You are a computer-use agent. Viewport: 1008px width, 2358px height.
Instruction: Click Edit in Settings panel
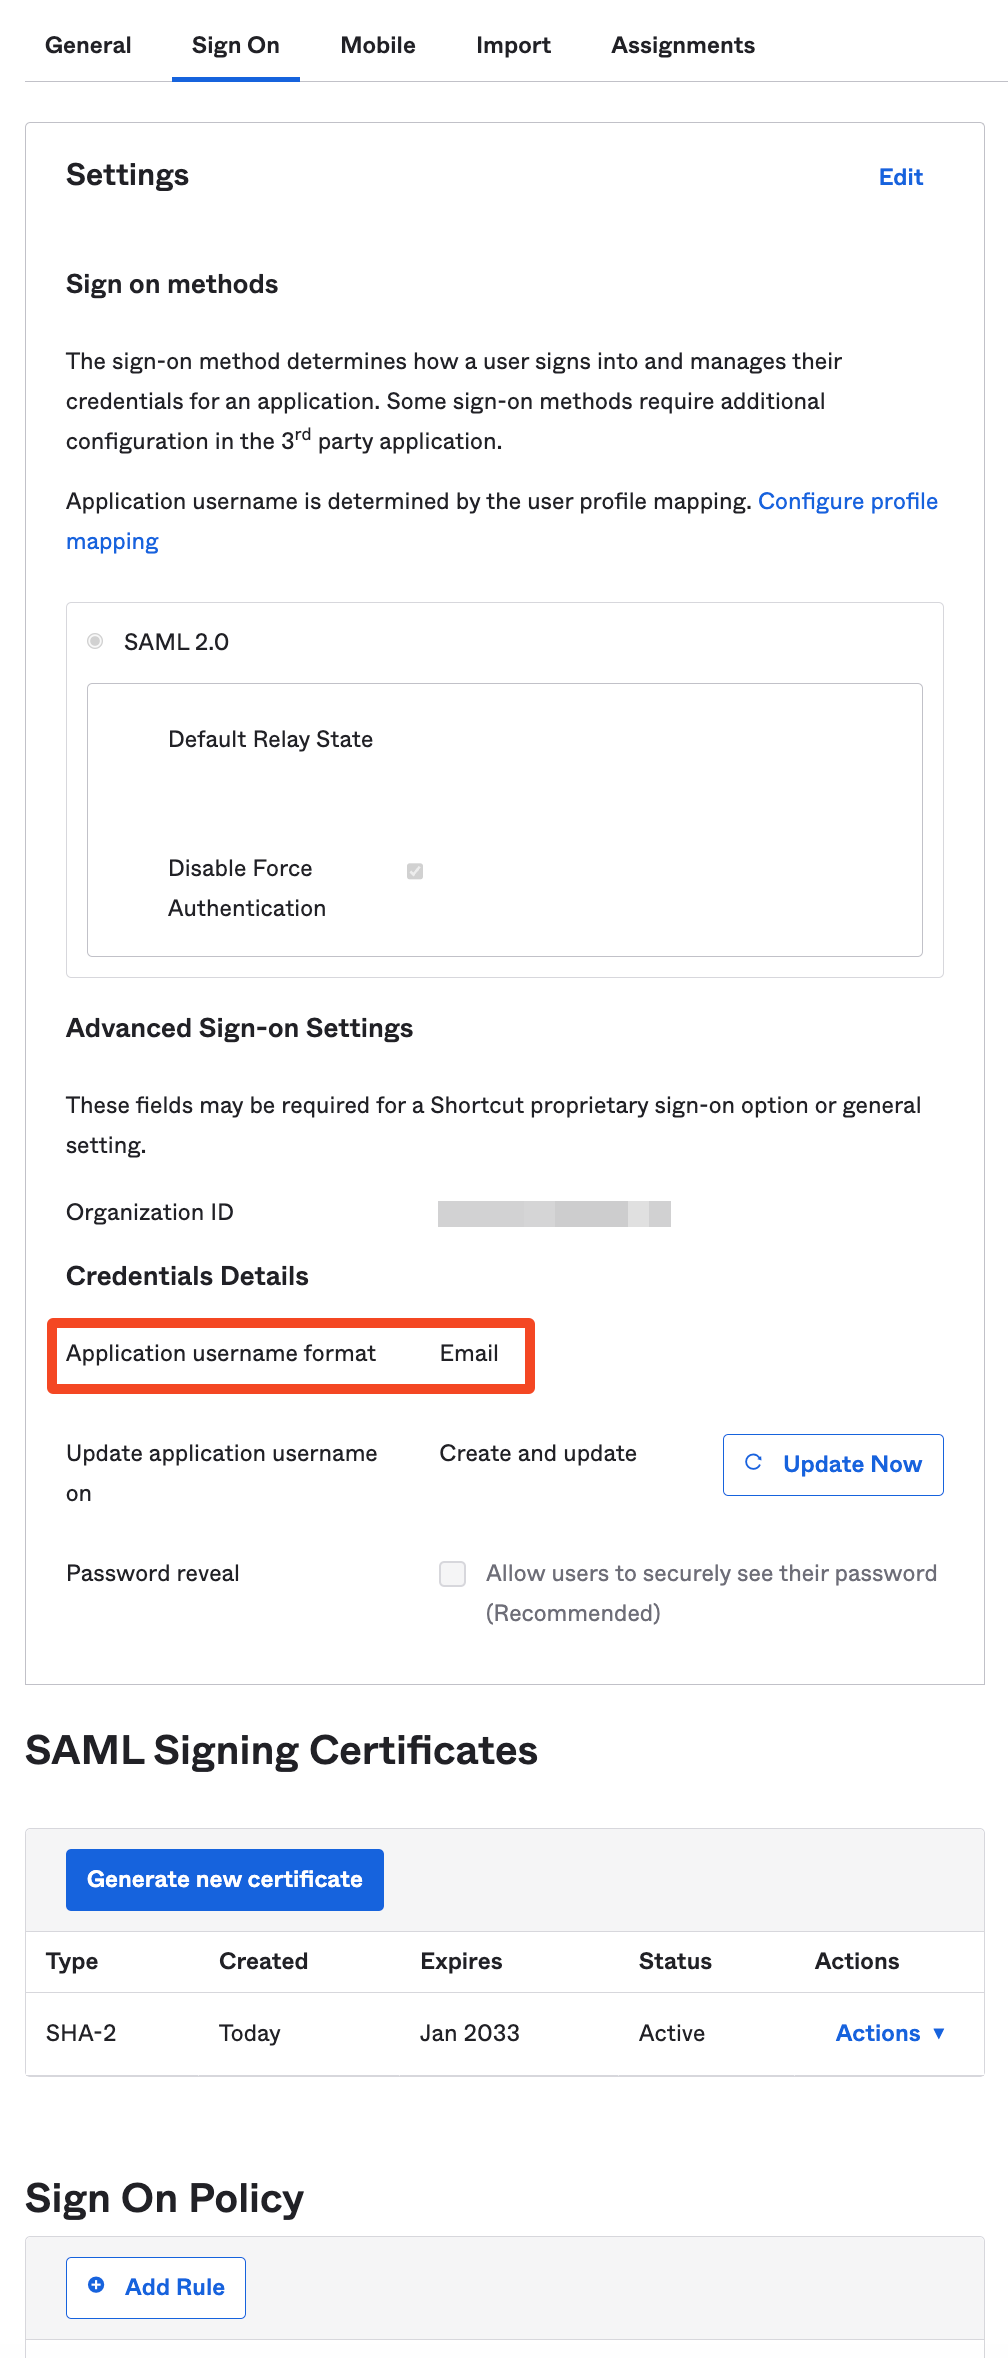[x=901, y=177]
